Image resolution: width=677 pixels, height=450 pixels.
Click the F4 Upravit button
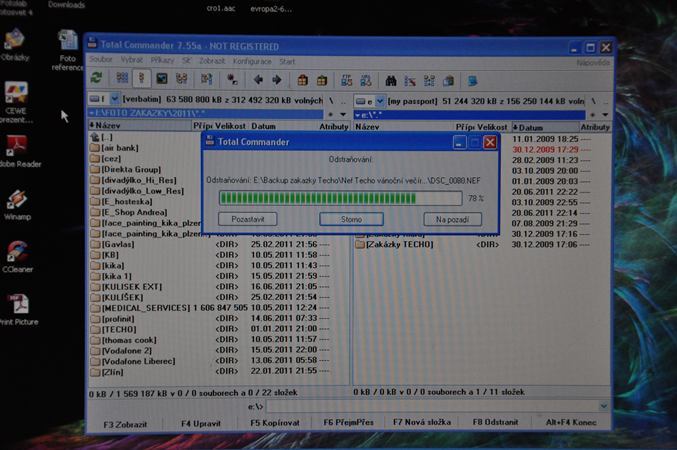[x=201, y=424]
